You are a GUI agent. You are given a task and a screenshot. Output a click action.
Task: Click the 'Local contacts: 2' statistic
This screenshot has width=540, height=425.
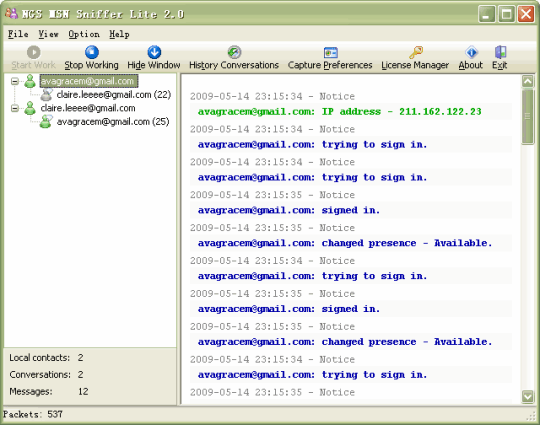tap(46, 358)
